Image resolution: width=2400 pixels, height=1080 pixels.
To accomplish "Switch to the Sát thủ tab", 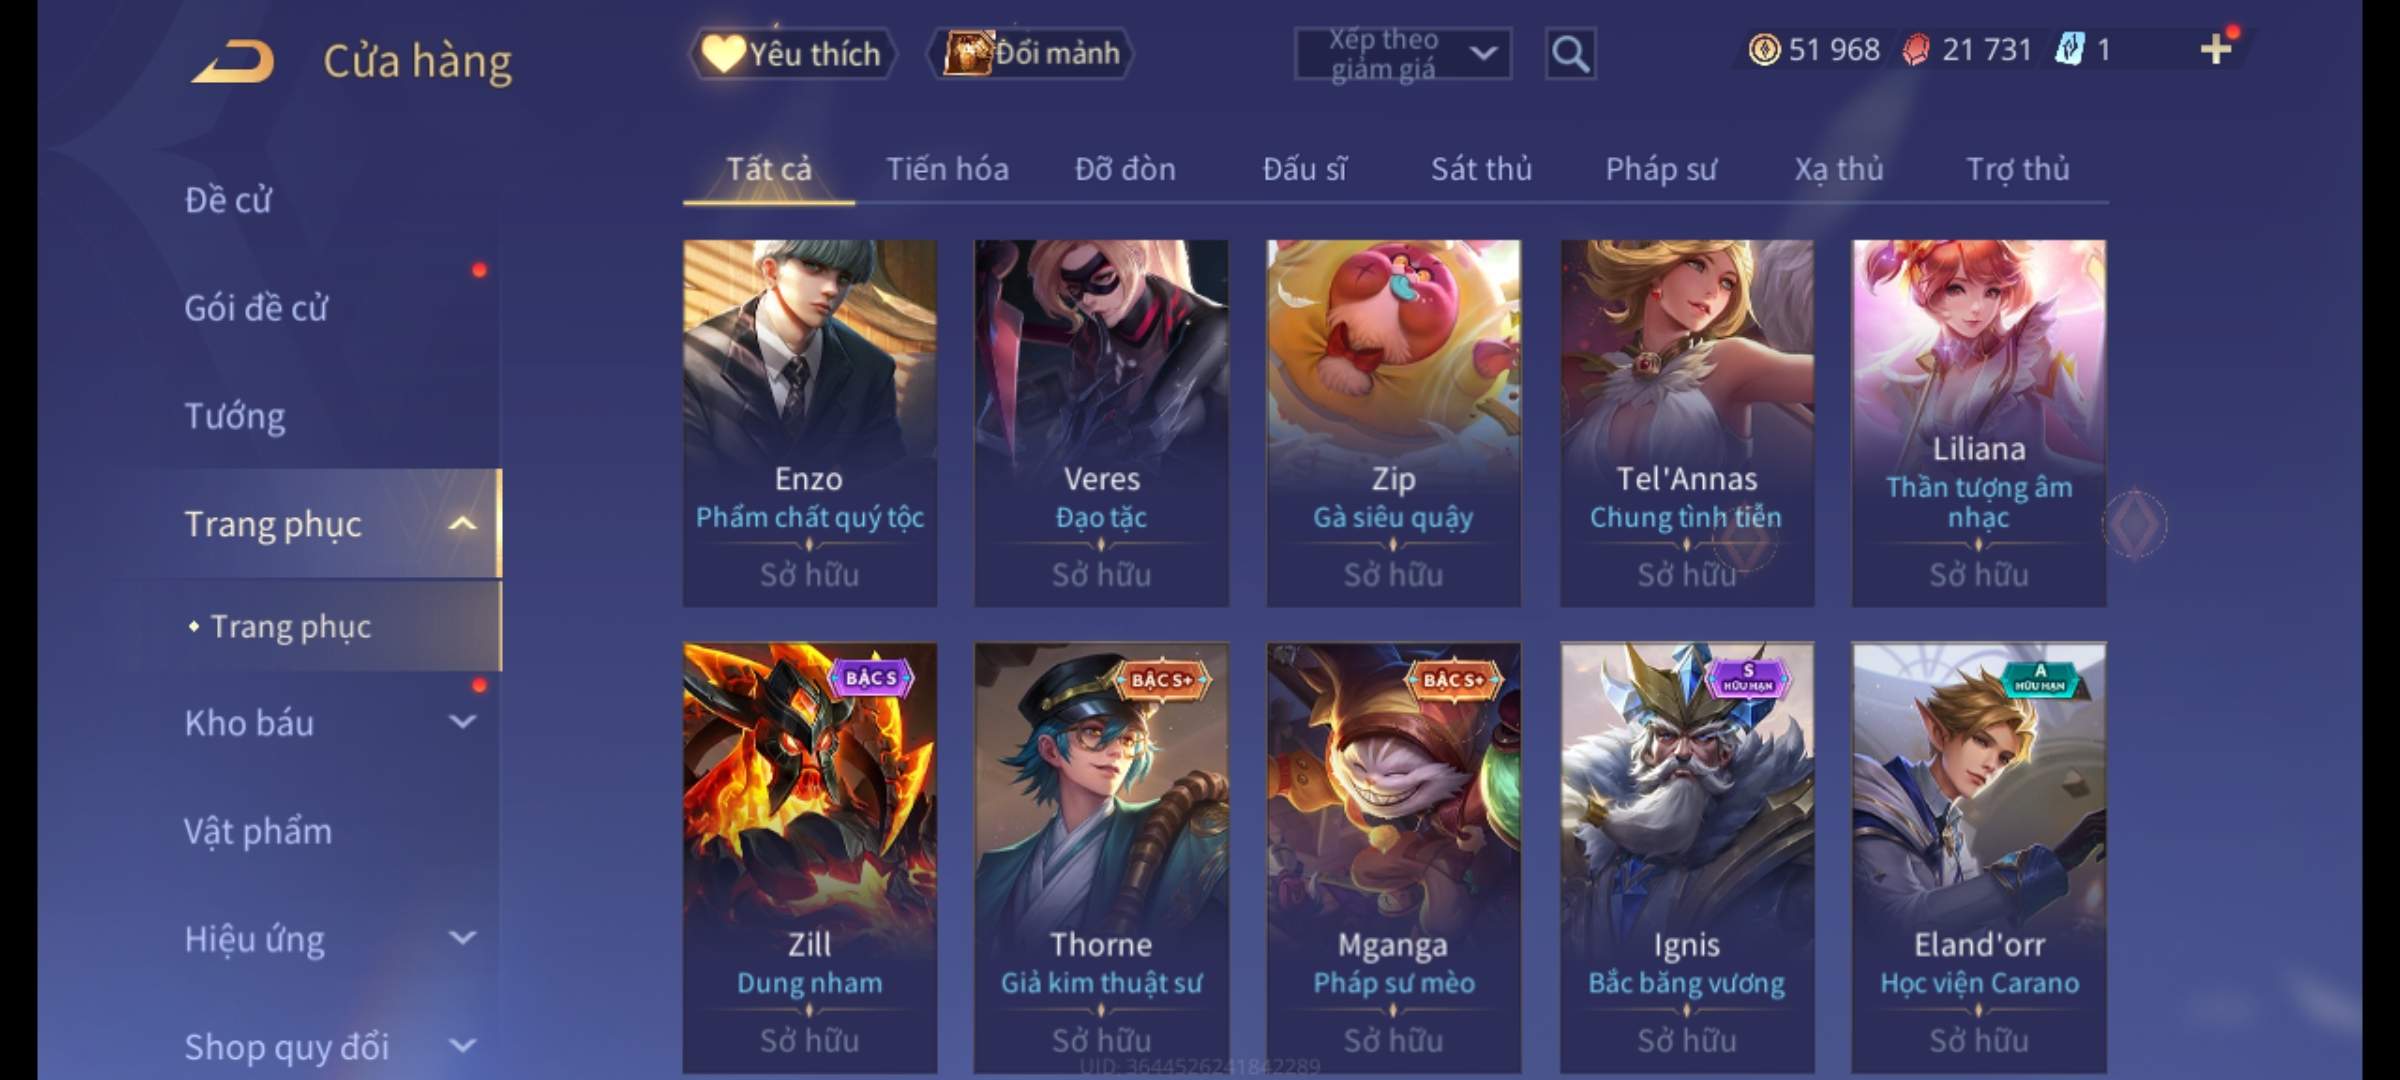I will [x=1481, y=169].
